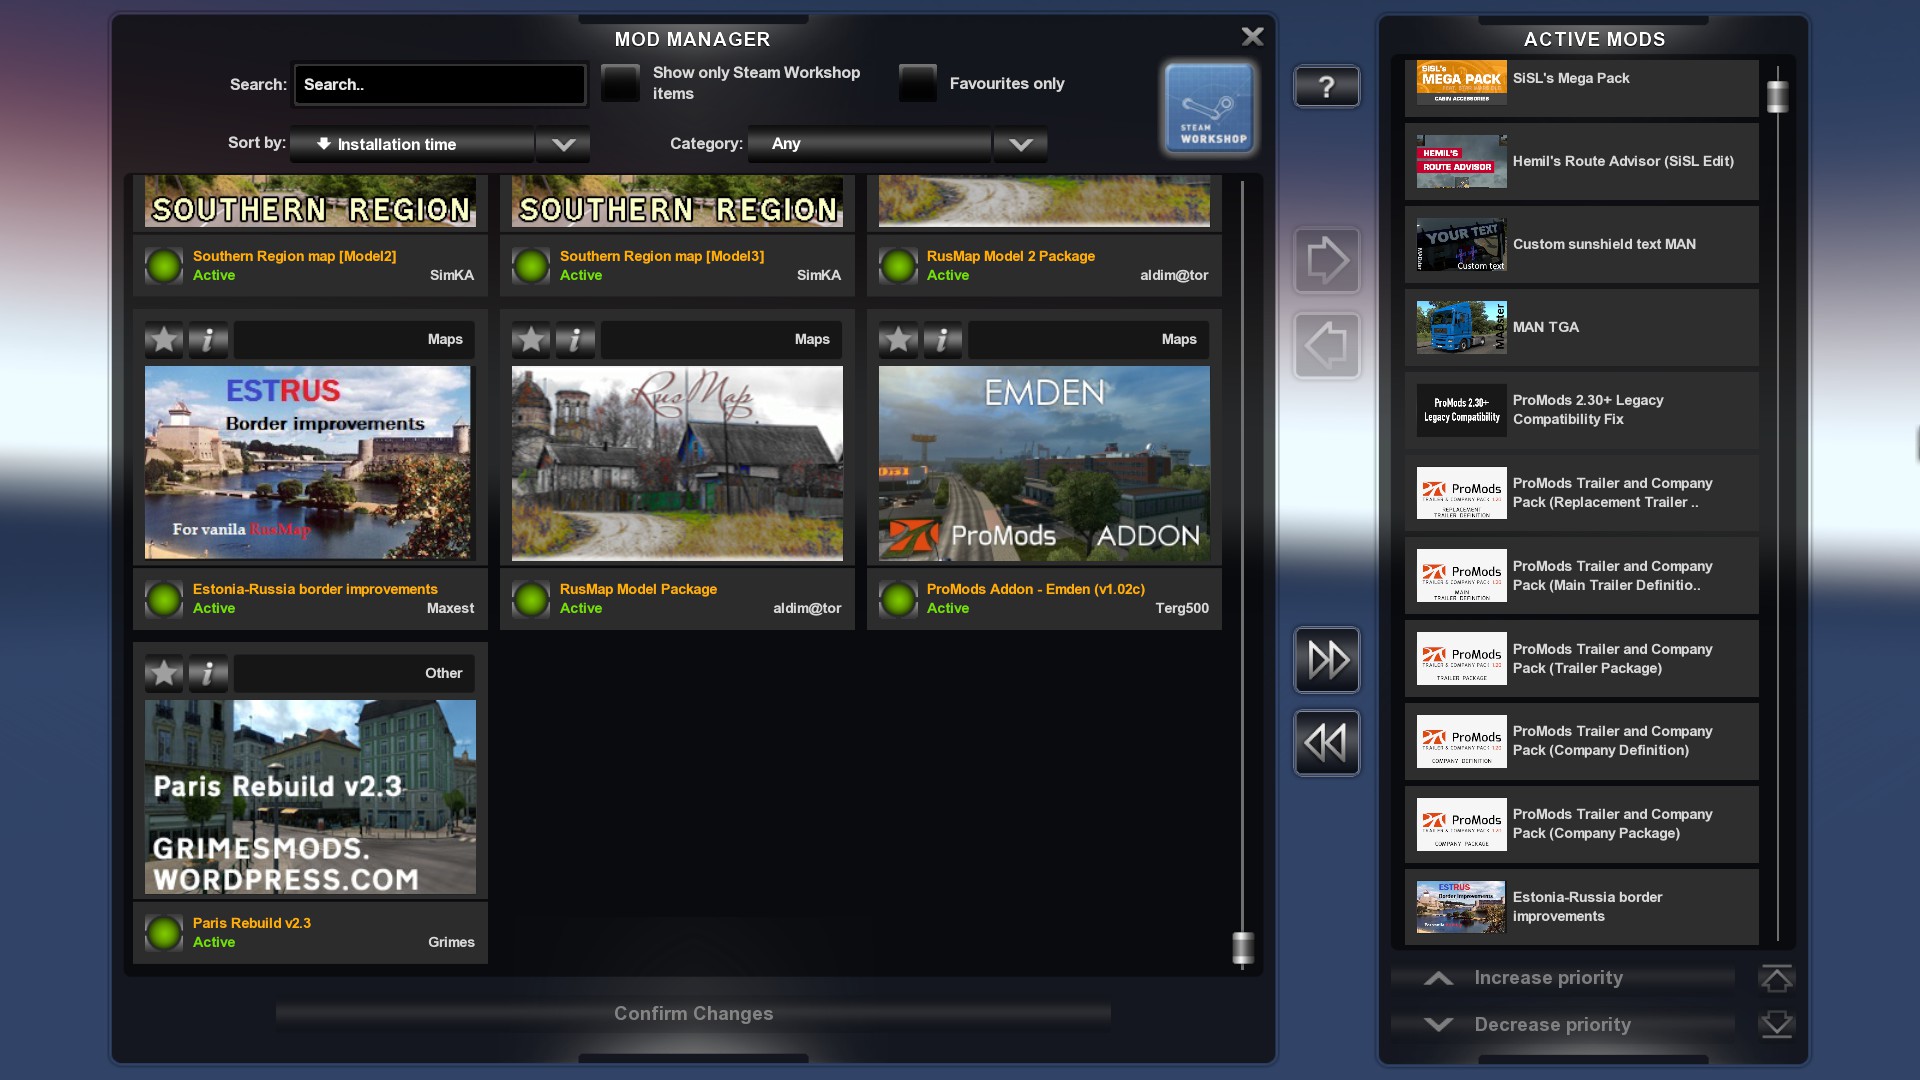Favourite the Estonia-Russia border improvements mod star

(x=164, y=340)
